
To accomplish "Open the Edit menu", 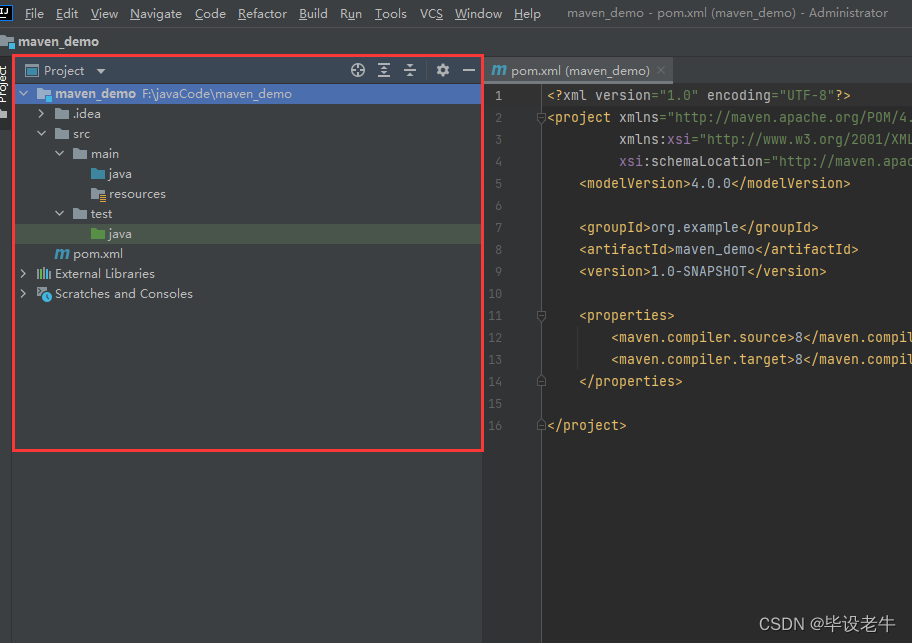I will click(67, 13).
